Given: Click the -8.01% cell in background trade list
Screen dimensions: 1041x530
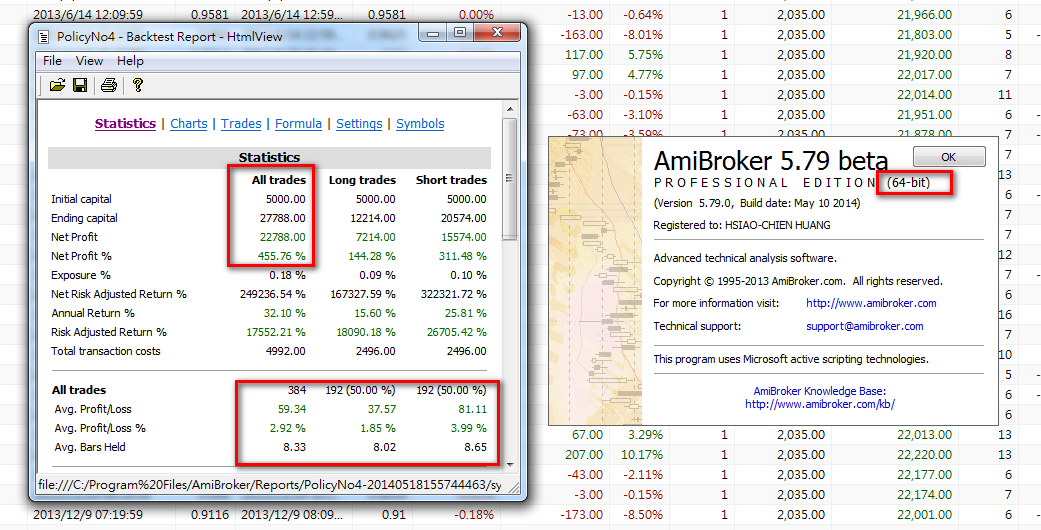Looking at the screenshot, I should click(x=644, y=35).
